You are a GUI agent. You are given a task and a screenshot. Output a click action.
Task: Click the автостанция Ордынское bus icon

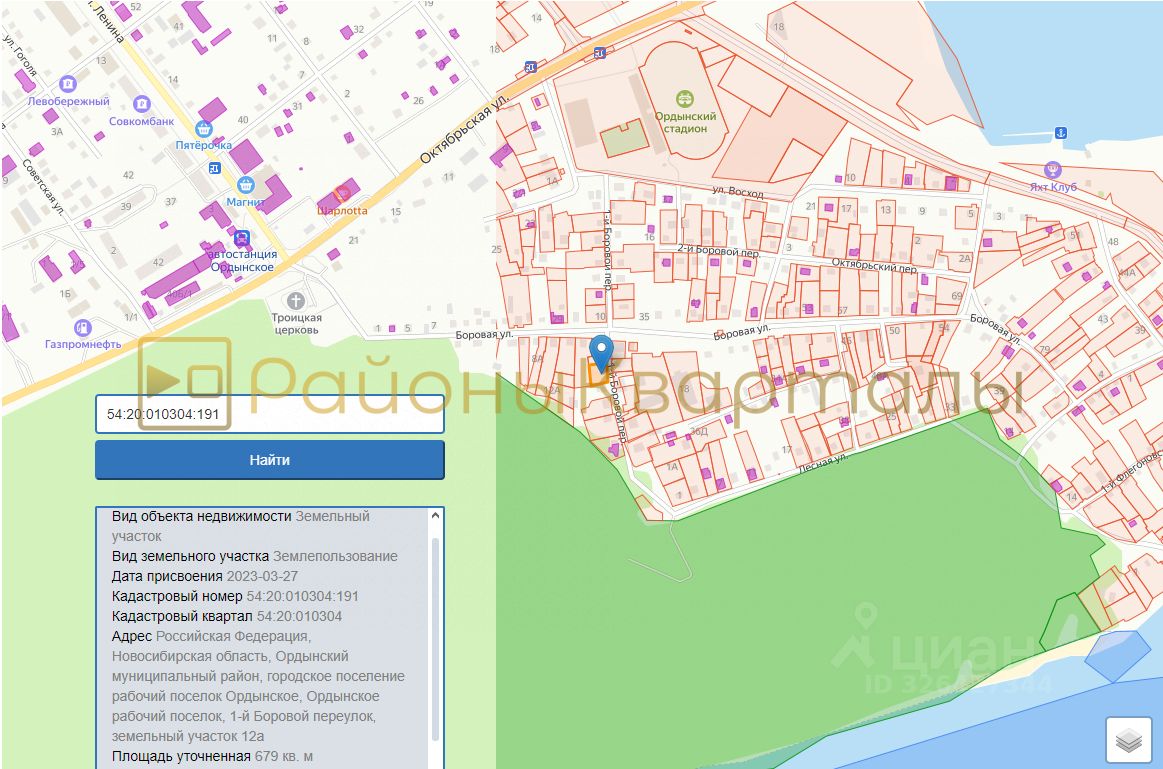click(241, 238)
